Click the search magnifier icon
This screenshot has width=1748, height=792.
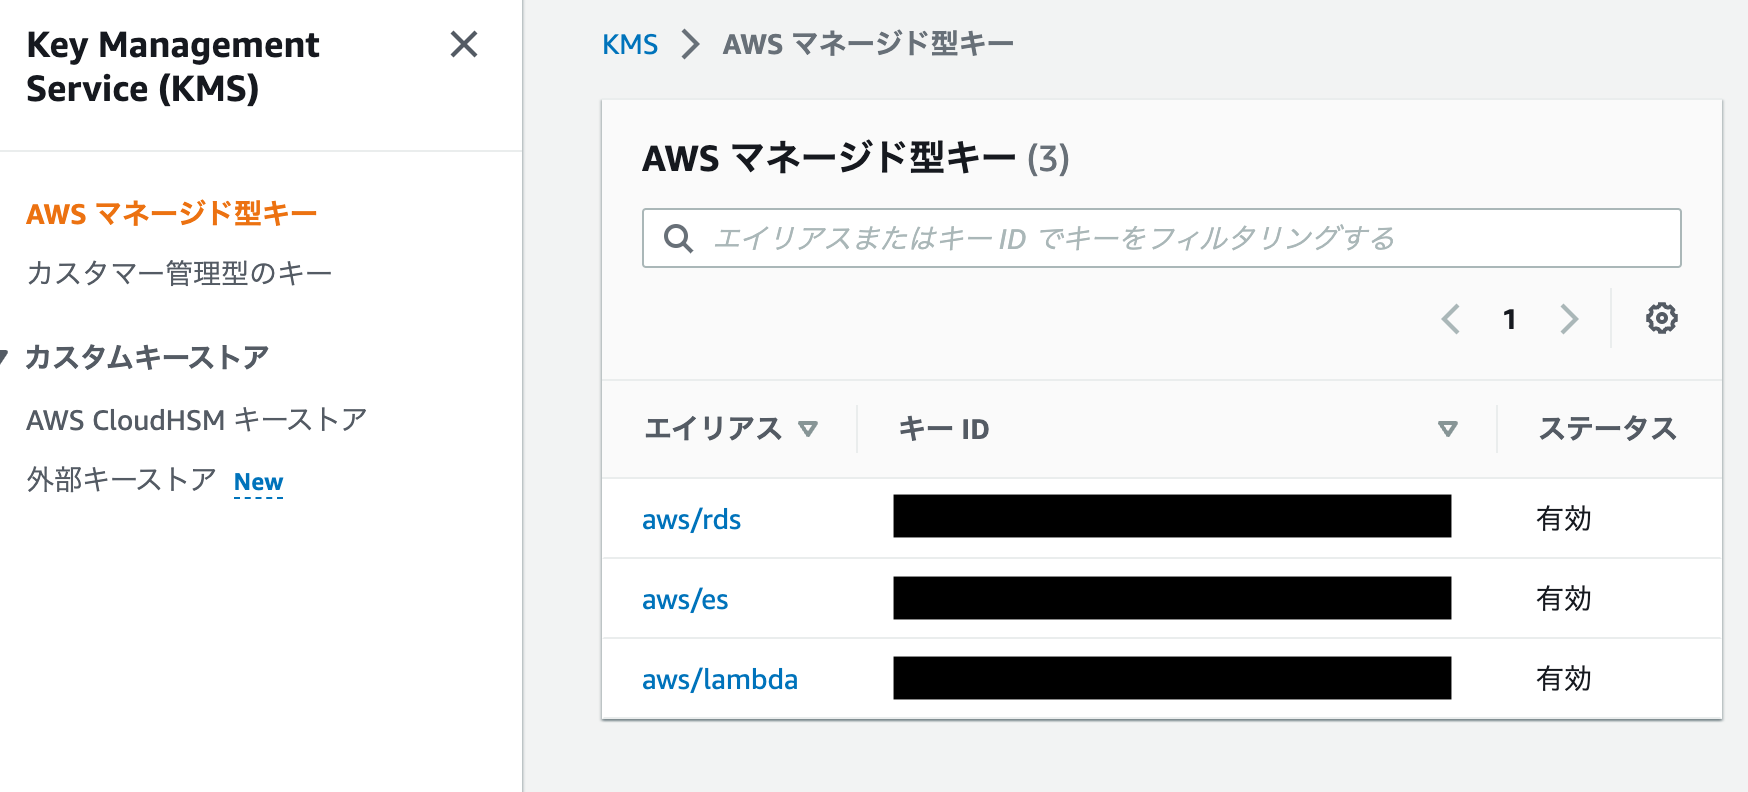coord(679,238)
